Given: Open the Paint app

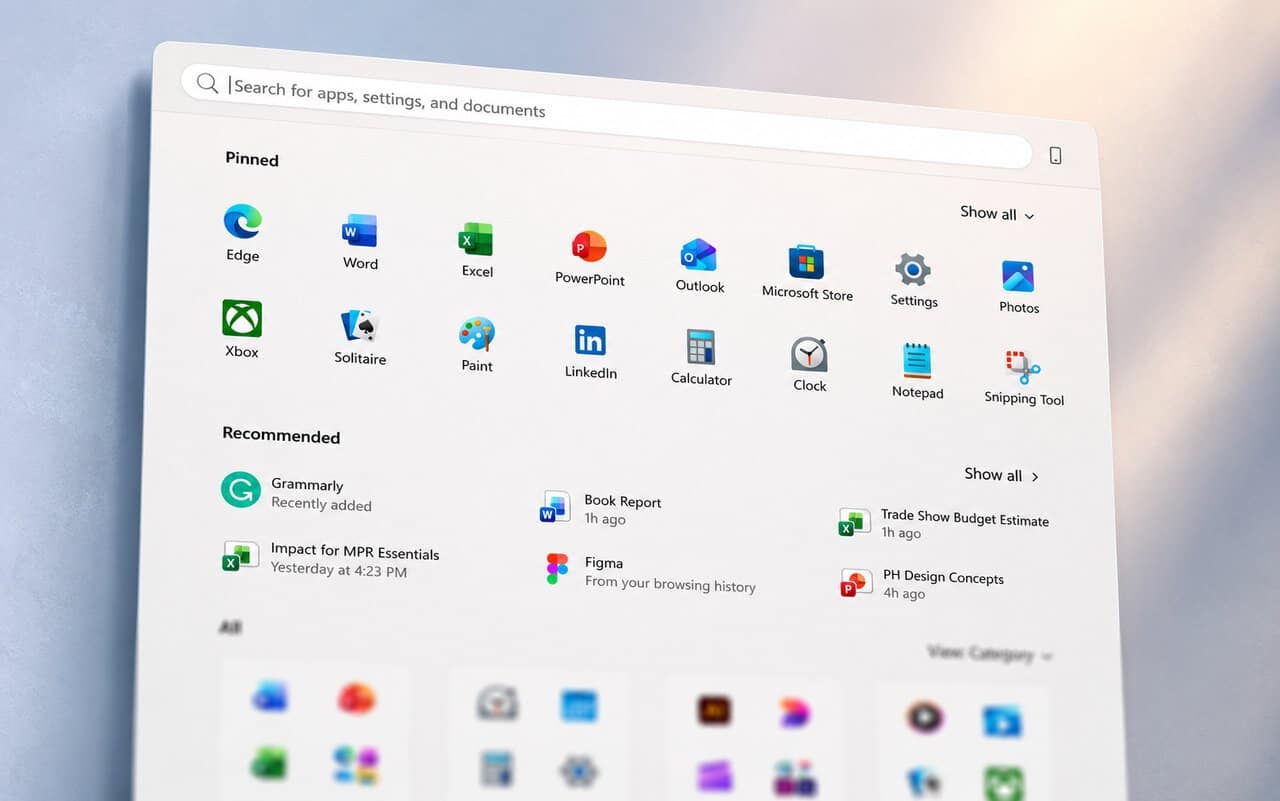Looking at the screenshot, I should coord(477,335).
